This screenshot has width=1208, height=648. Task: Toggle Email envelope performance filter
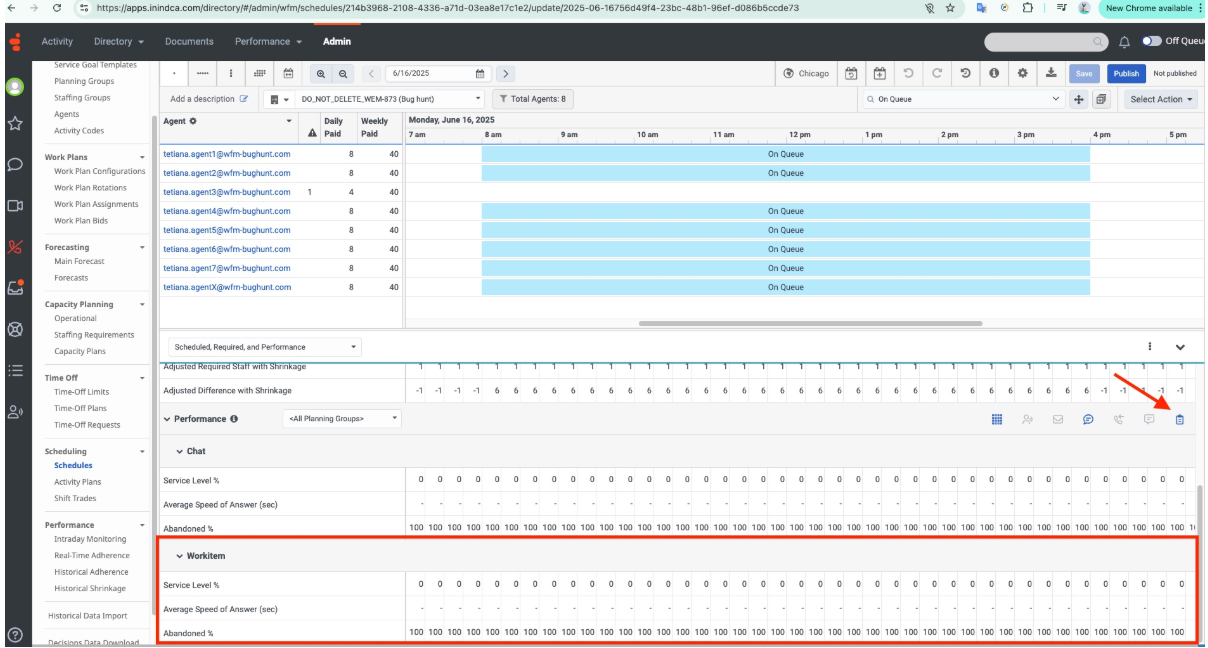(1057, 419)
